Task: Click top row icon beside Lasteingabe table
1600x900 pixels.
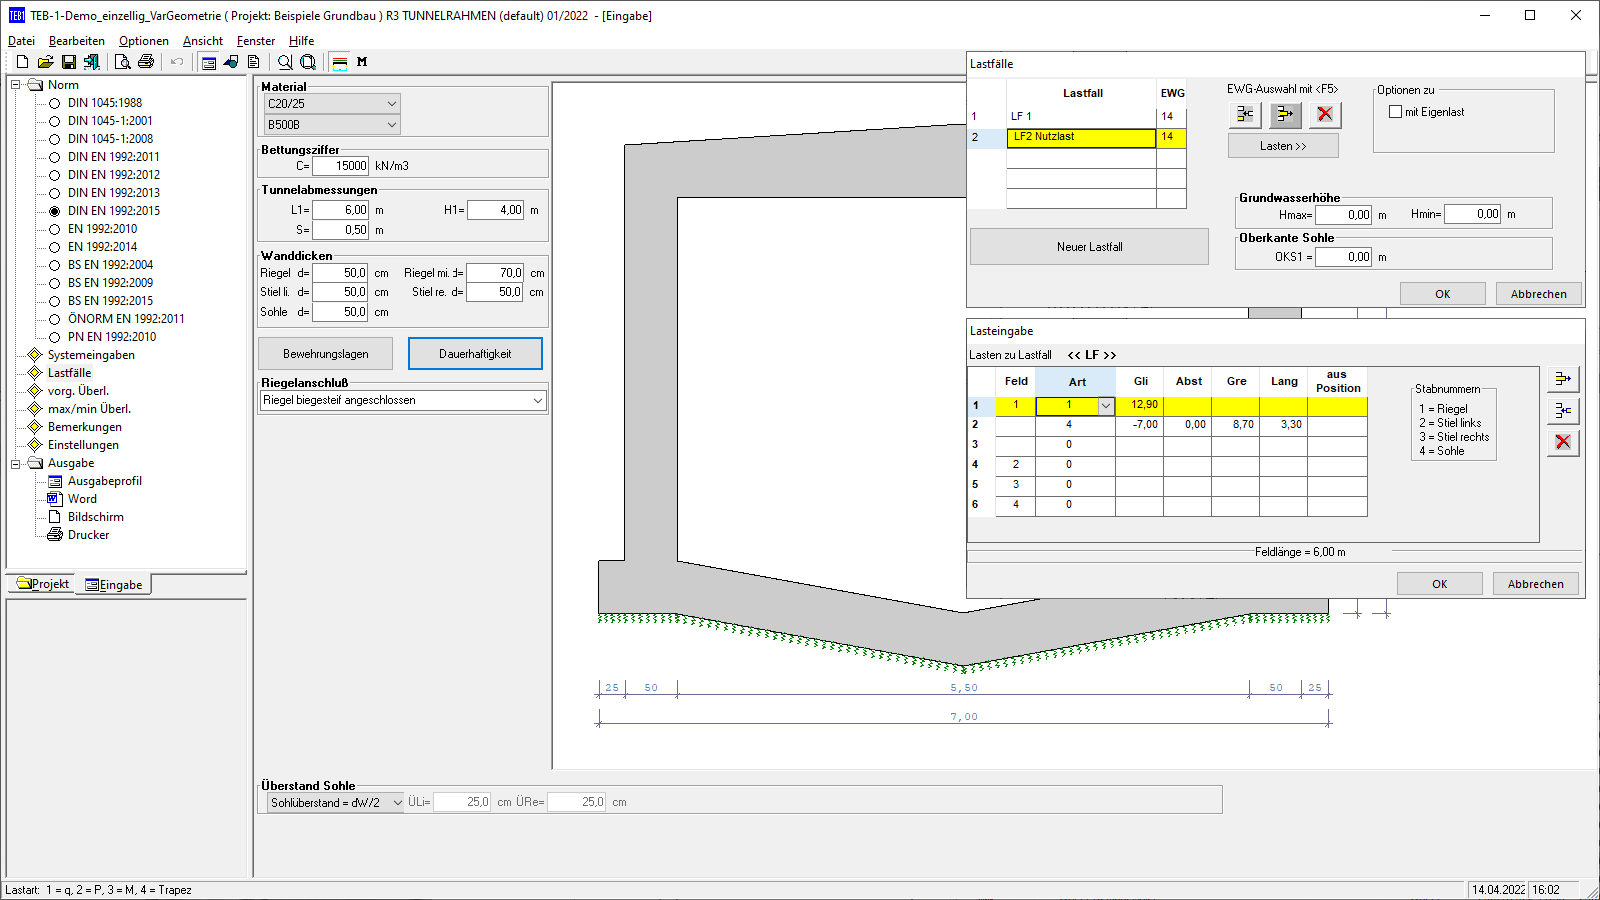Action: point(1563,379)
